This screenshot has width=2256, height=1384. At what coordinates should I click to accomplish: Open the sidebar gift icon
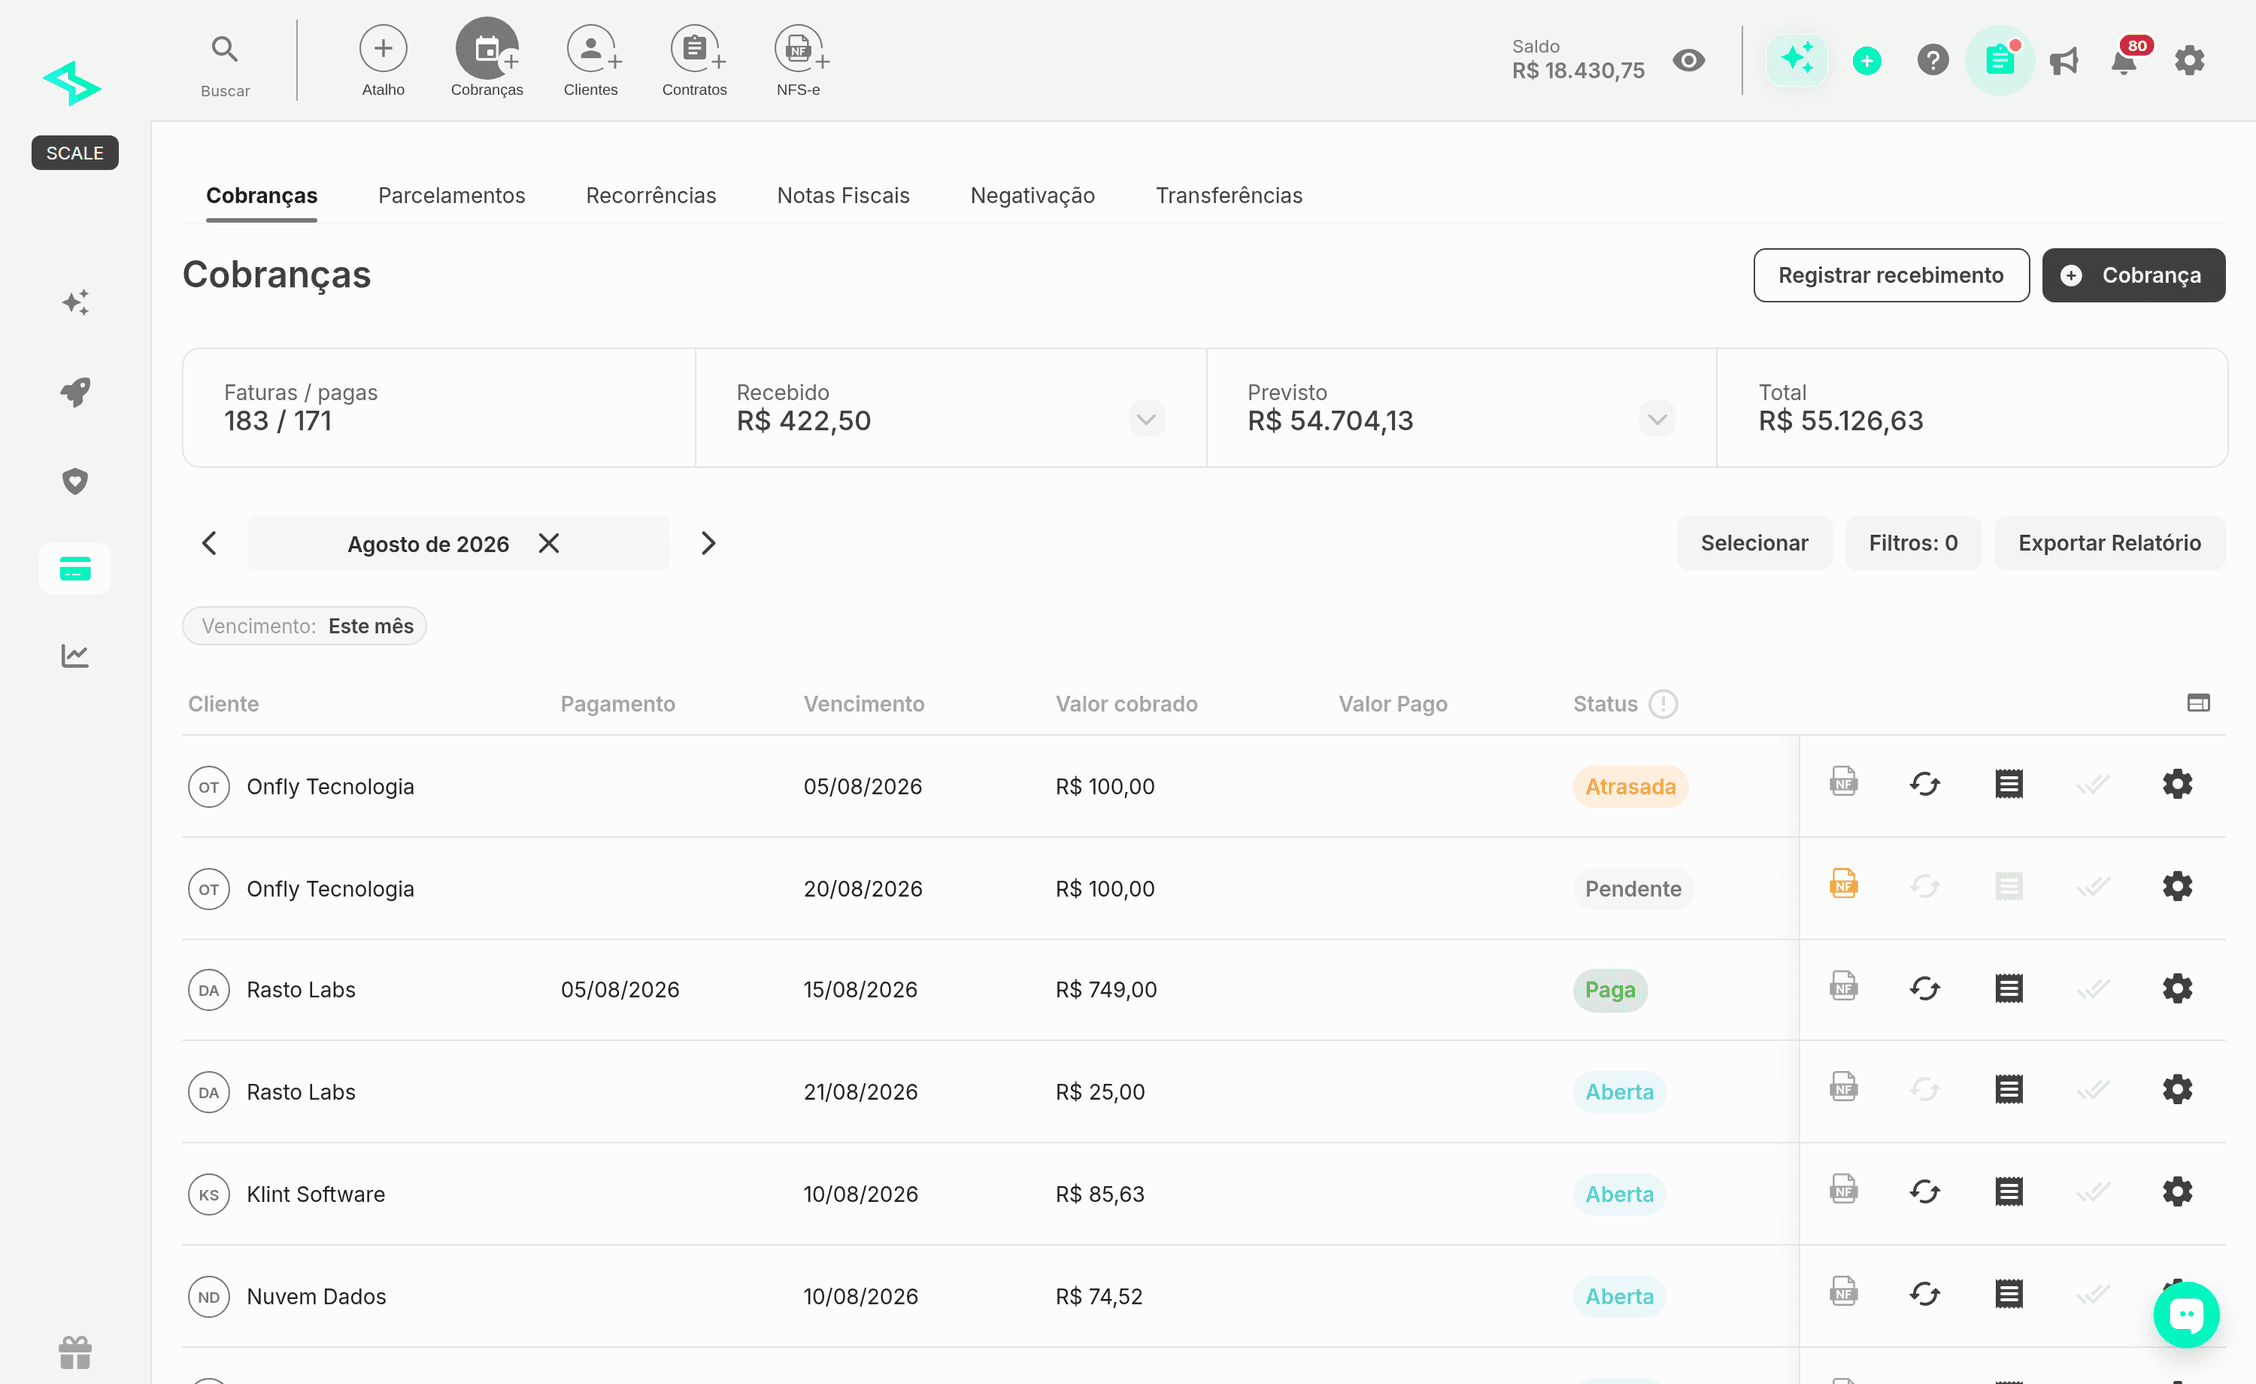pos(75,1353)
